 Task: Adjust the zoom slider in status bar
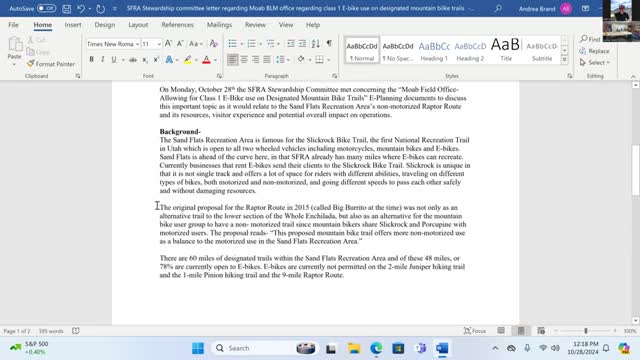click(586, 331)
